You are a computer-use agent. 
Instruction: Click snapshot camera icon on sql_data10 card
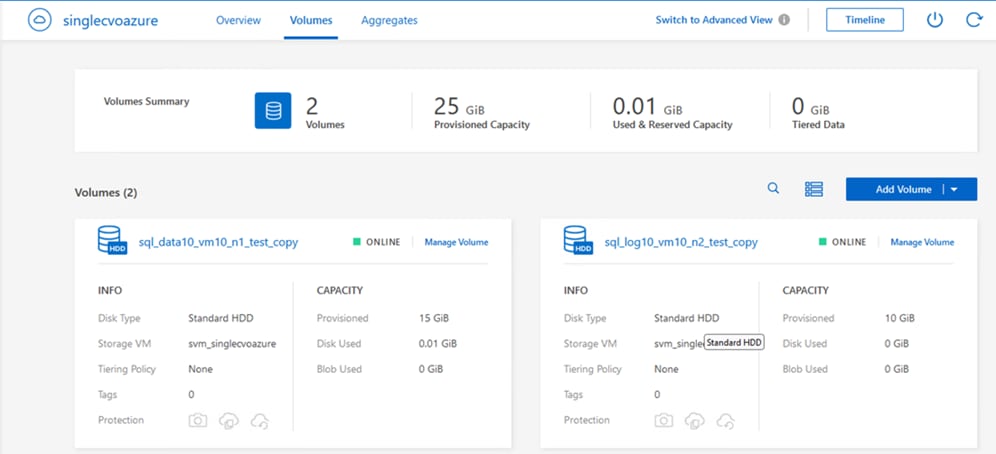198,420
